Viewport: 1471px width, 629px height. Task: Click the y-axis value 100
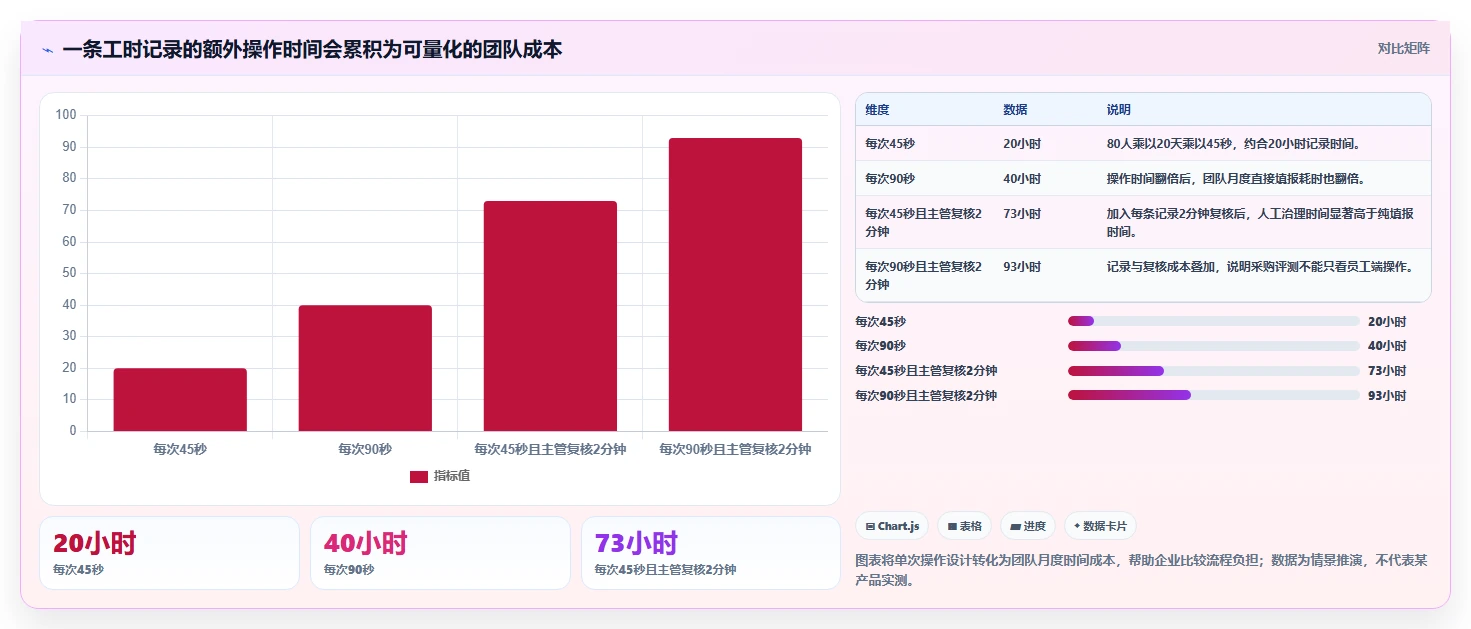point(66,115)
